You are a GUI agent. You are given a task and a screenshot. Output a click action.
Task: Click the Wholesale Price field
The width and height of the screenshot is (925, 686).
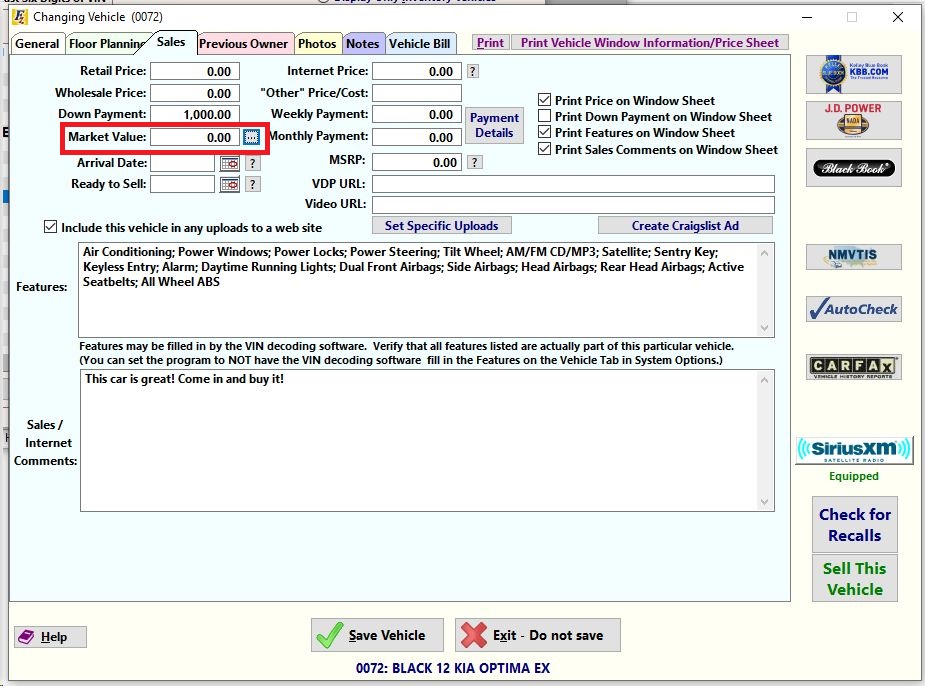(x=195, y=93)
